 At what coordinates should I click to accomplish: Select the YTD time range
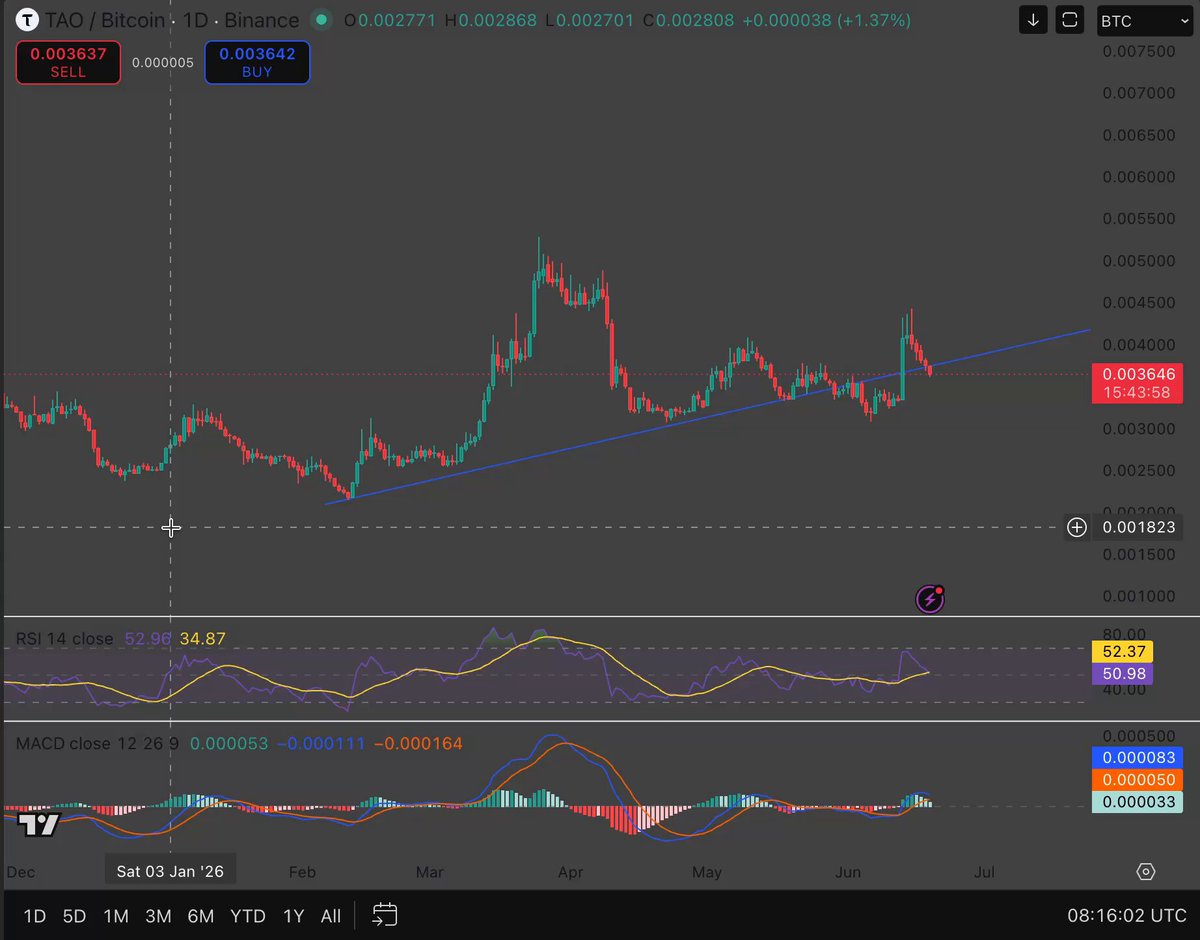coord(247,916)
